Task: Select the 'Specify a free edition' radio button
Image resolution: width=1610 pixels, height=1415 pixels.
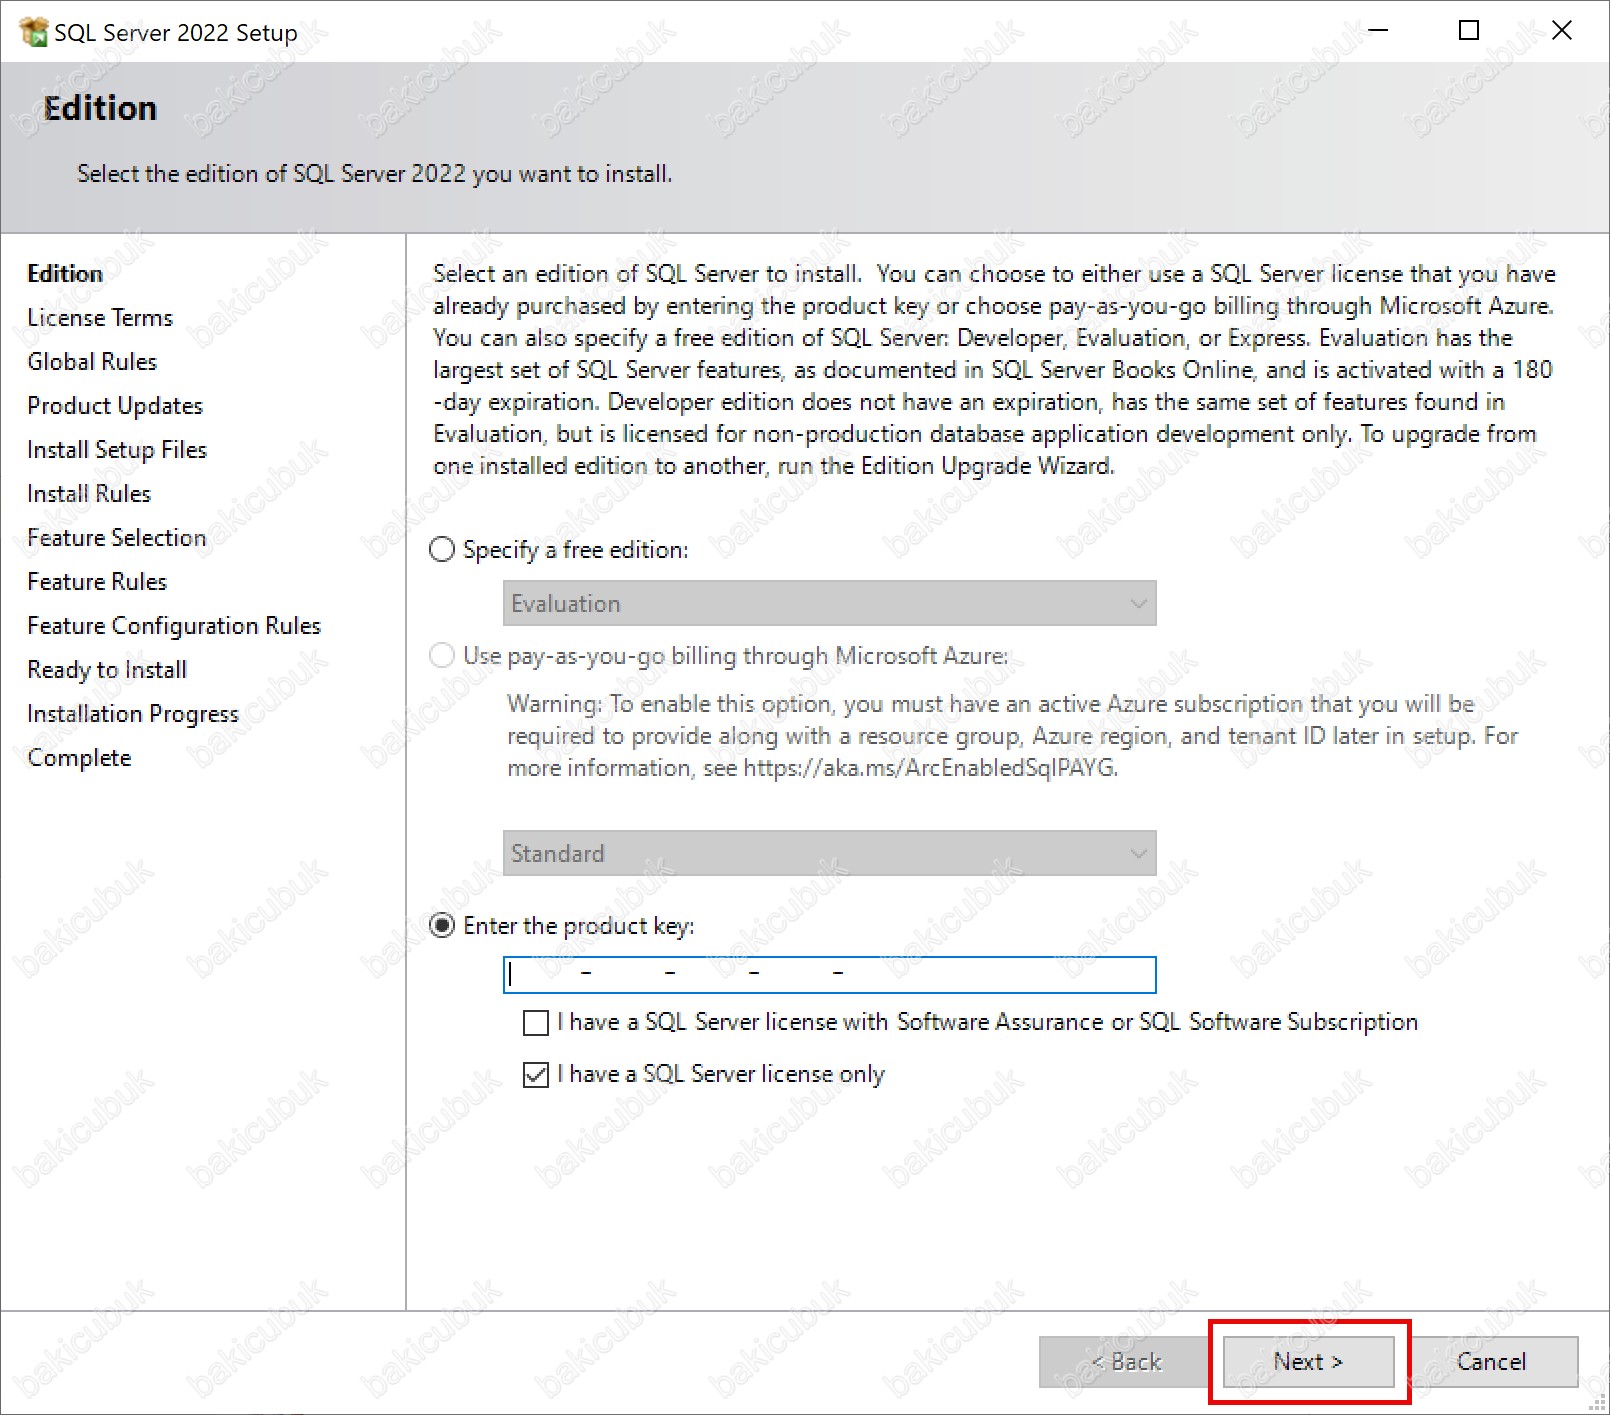Action: (442, 550)
